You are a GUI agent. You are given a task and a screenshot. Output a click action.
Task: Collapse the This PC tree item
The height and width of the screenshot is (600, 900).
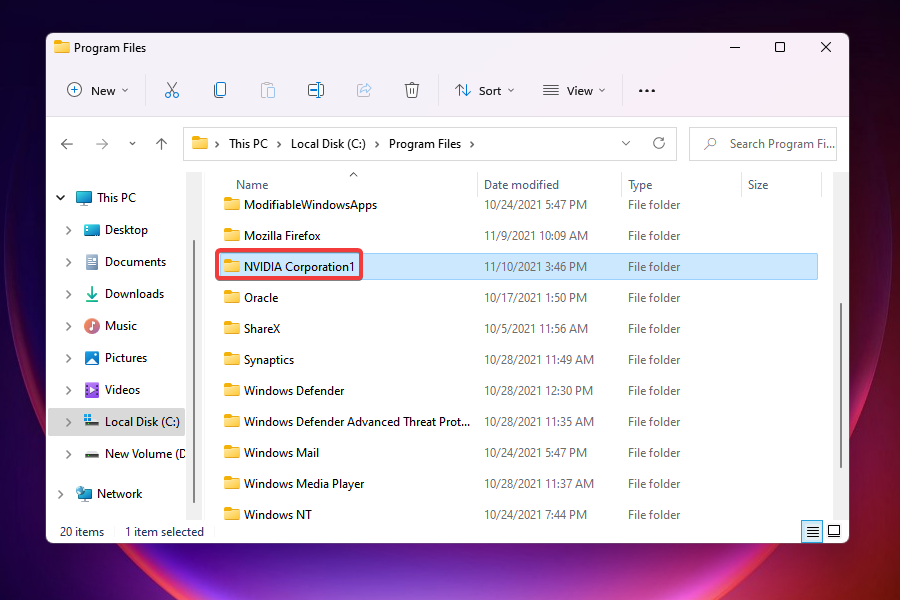click(x=60, y=197)
